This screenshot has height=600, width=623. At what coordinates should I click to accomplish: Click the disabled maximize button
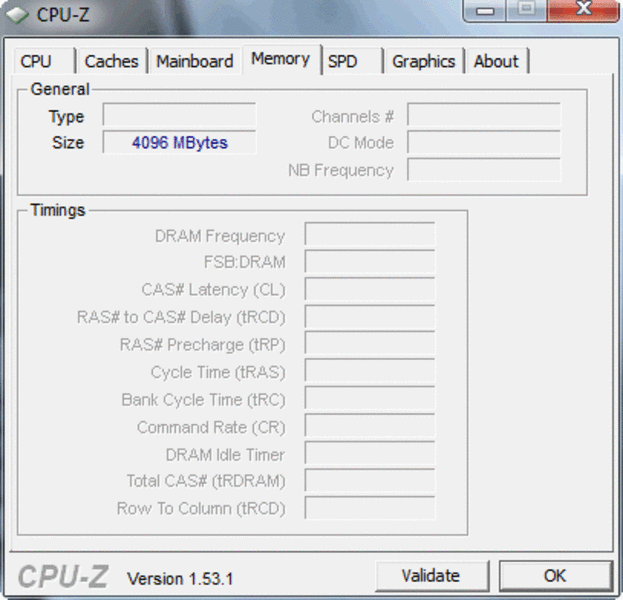(527, 10)
